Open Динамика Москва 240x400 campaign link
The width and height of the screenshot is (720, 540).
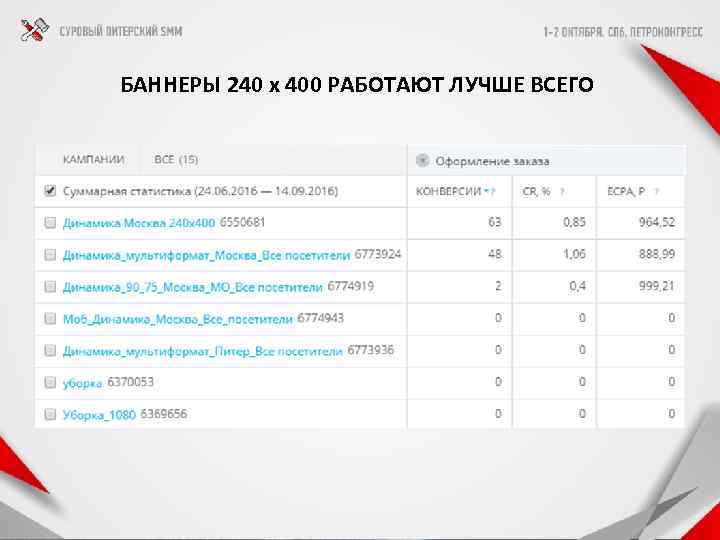(139, 223)
